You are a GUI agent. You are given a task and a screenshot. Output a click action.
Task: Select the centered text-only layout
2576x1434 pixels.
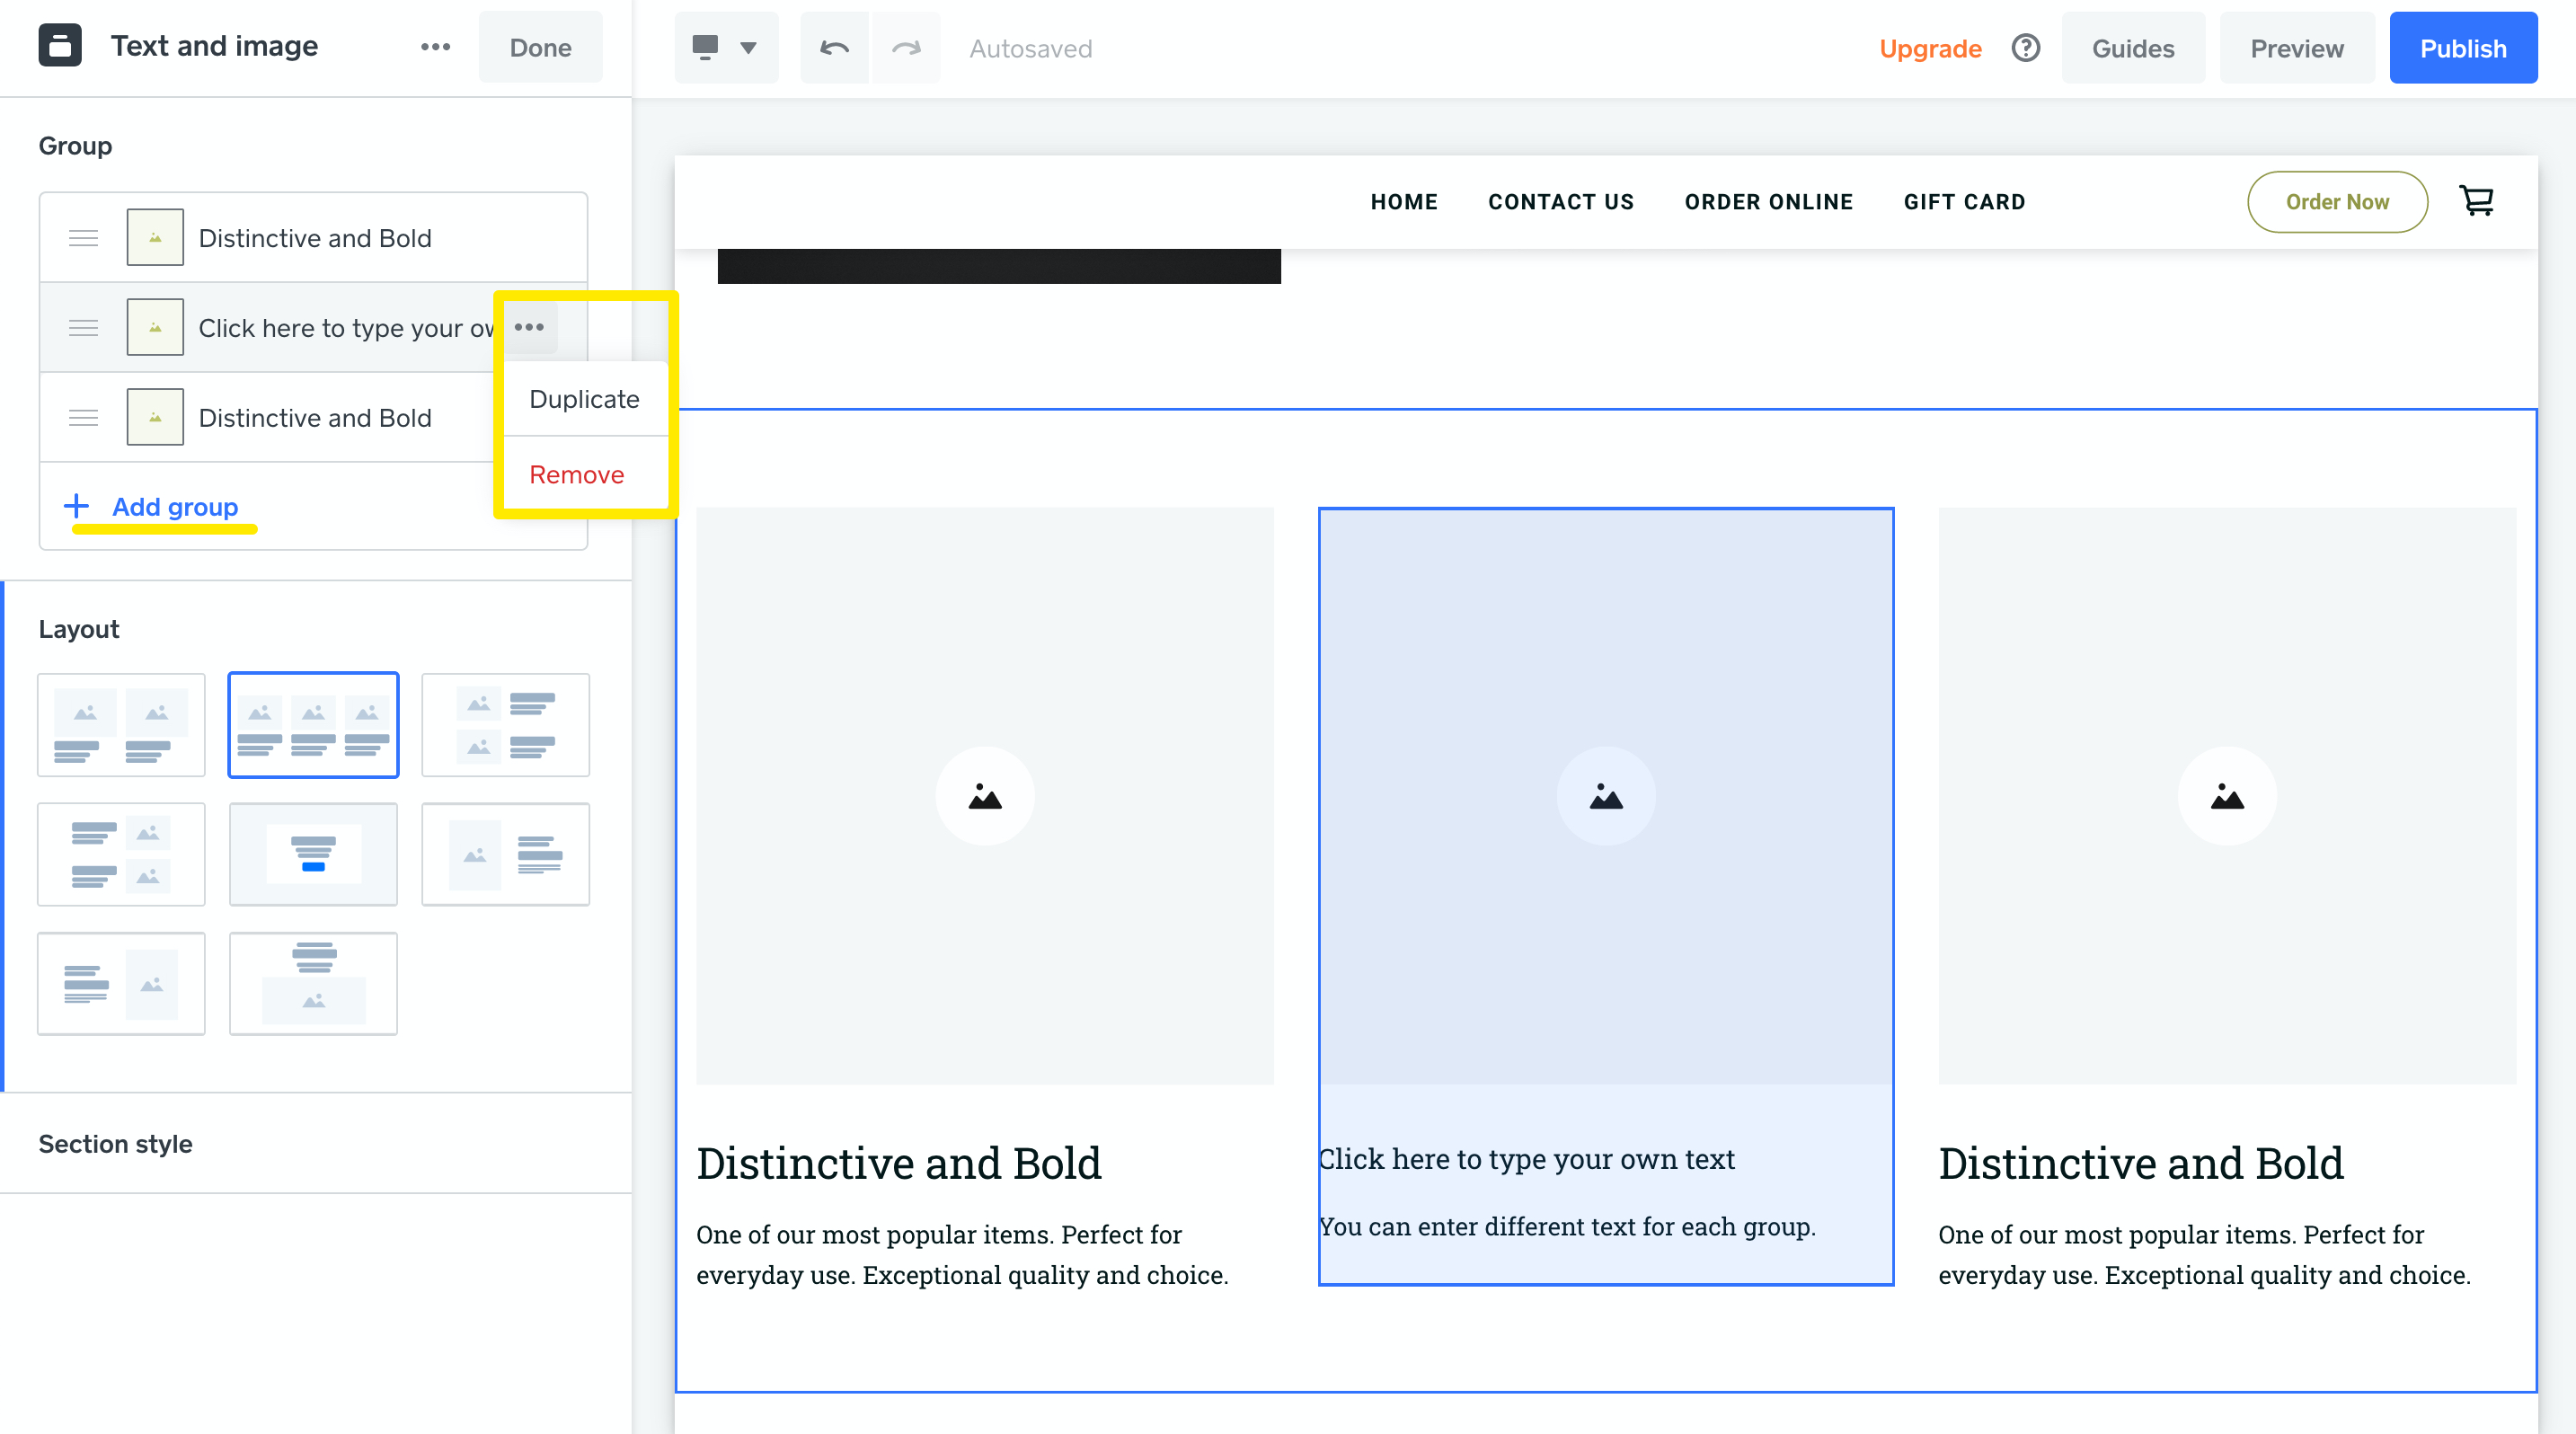(x=313, y=854)
